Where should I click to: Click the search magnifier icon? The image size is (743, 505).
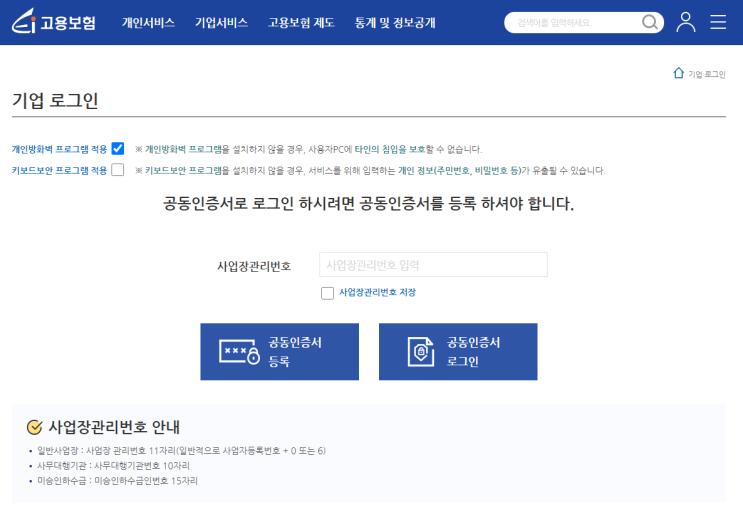(650, 22)
